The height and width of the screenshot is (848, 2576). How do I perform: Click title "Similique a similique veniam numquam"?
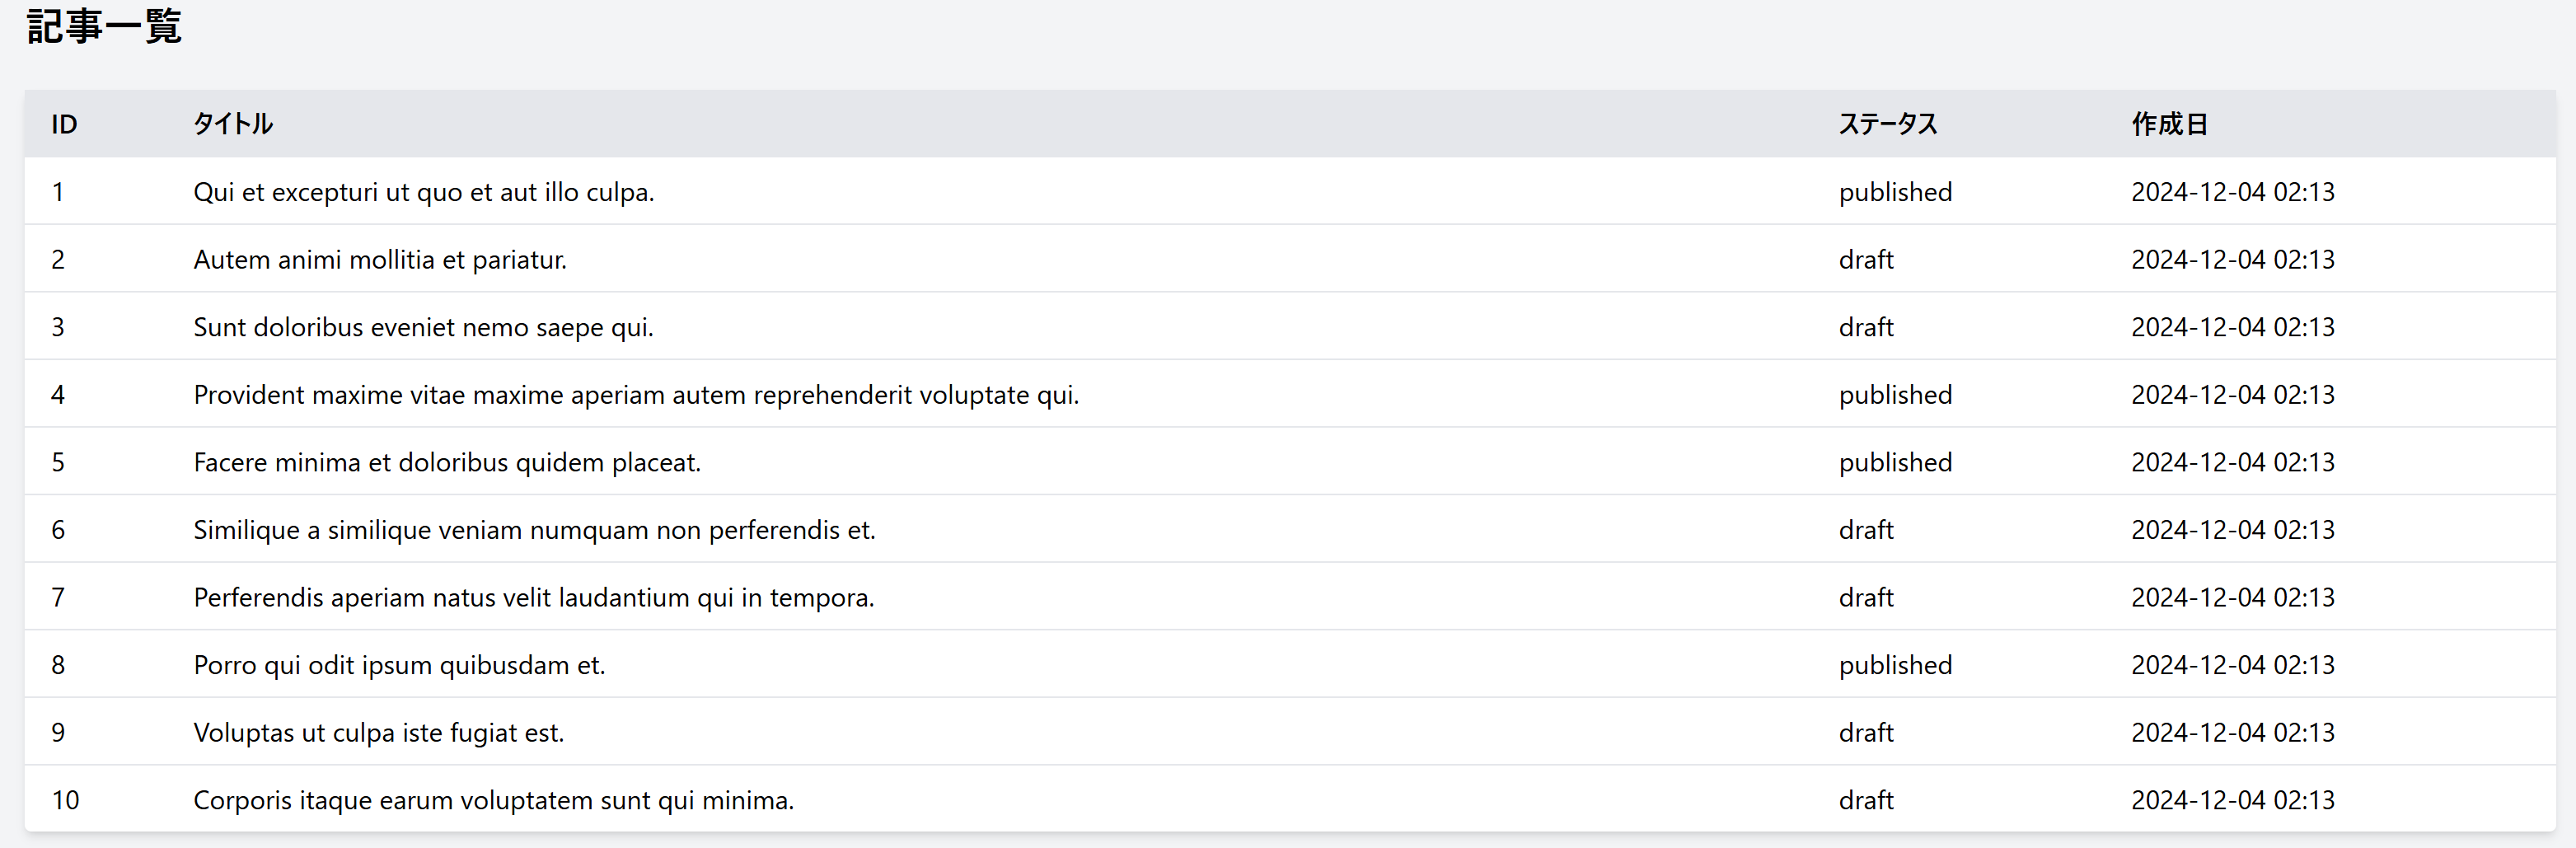click(x=534, y=530)
